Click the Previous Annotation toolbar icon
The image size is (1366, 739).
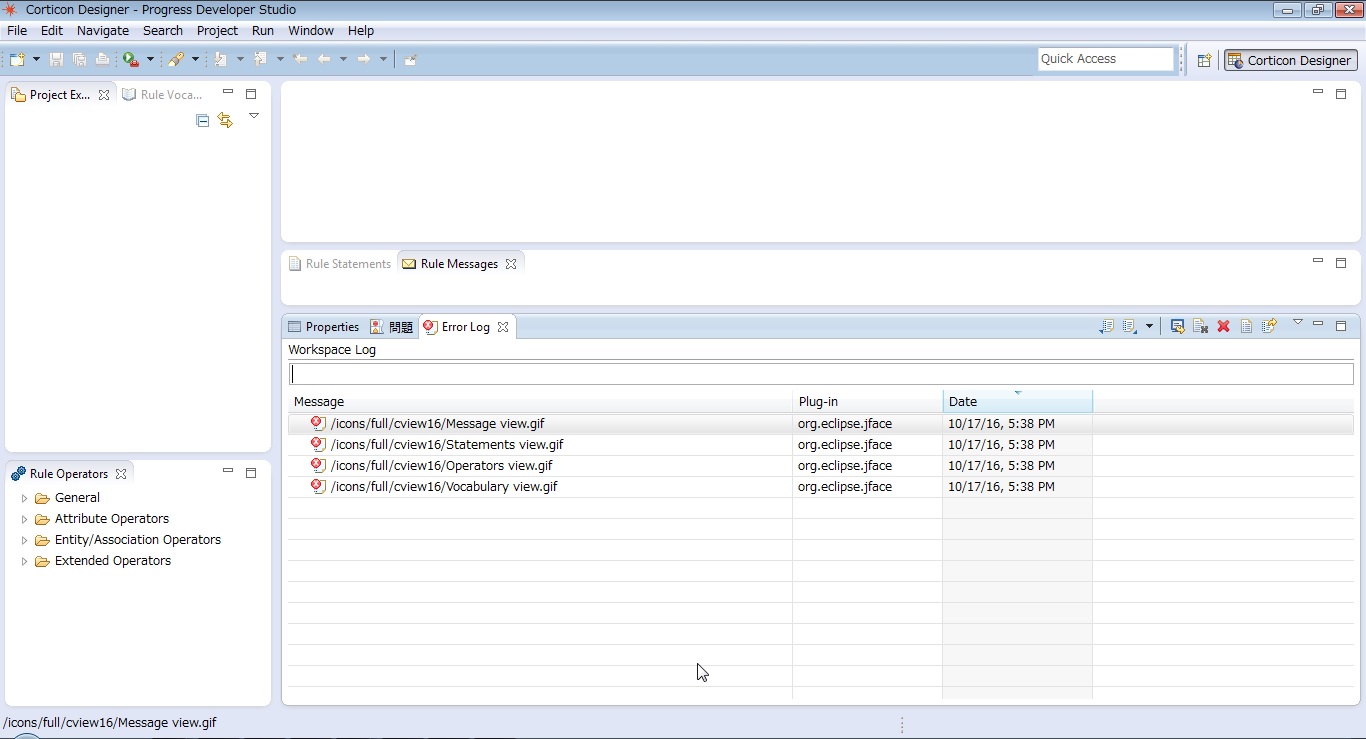(261, 60)
